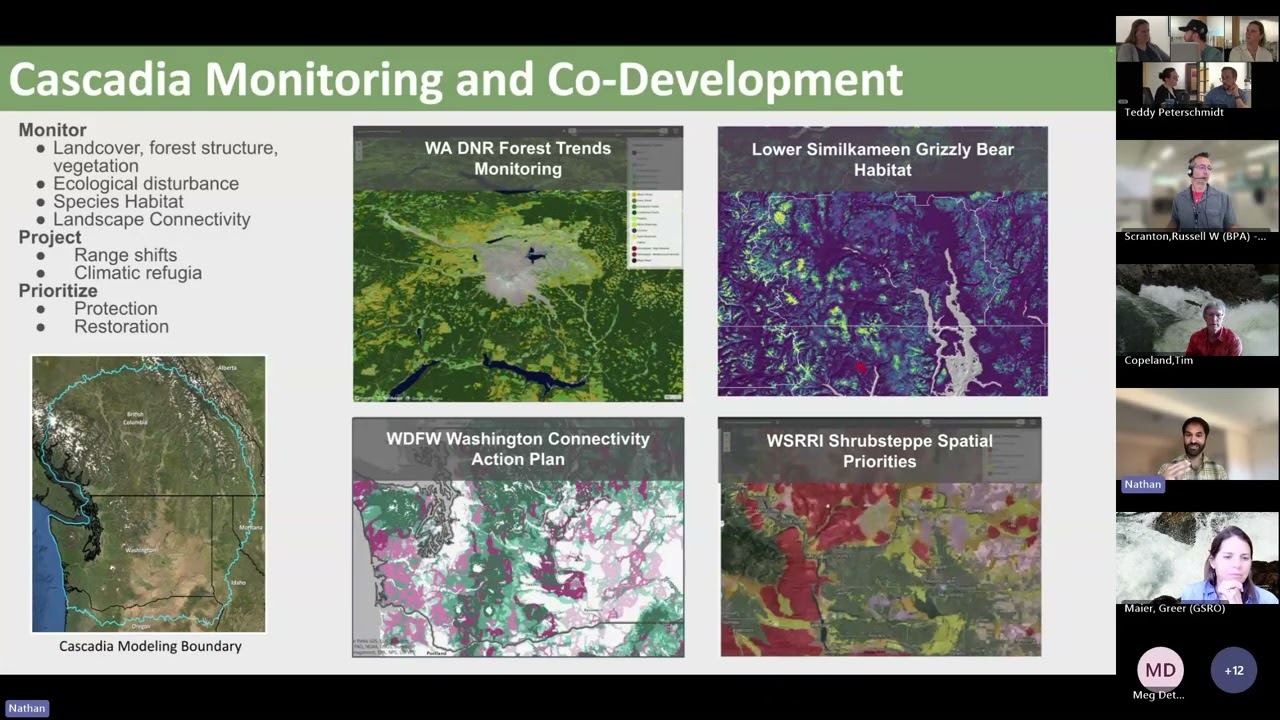Click the 'Ecological disturbance' bullet
Viewport: 1280px width, 720px height.
[146, 184]
